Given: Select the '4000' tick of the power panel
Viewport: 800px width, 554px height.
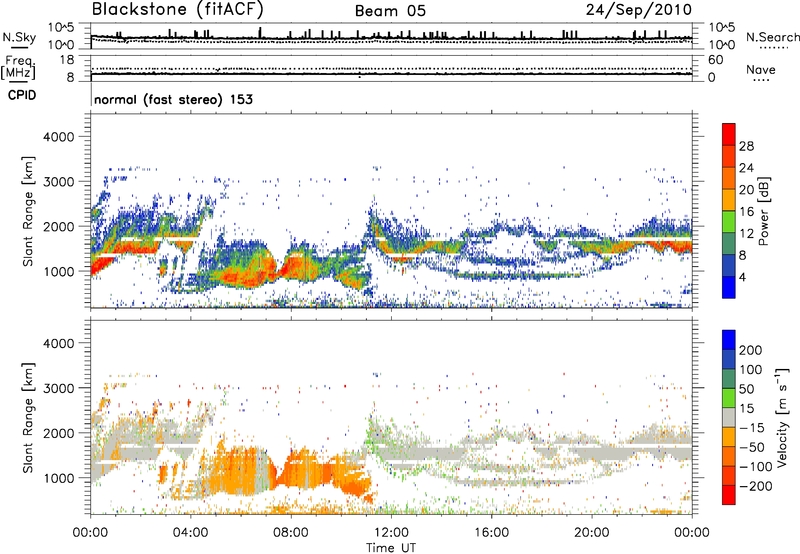Looking at the screenshot, I should 59,137.
